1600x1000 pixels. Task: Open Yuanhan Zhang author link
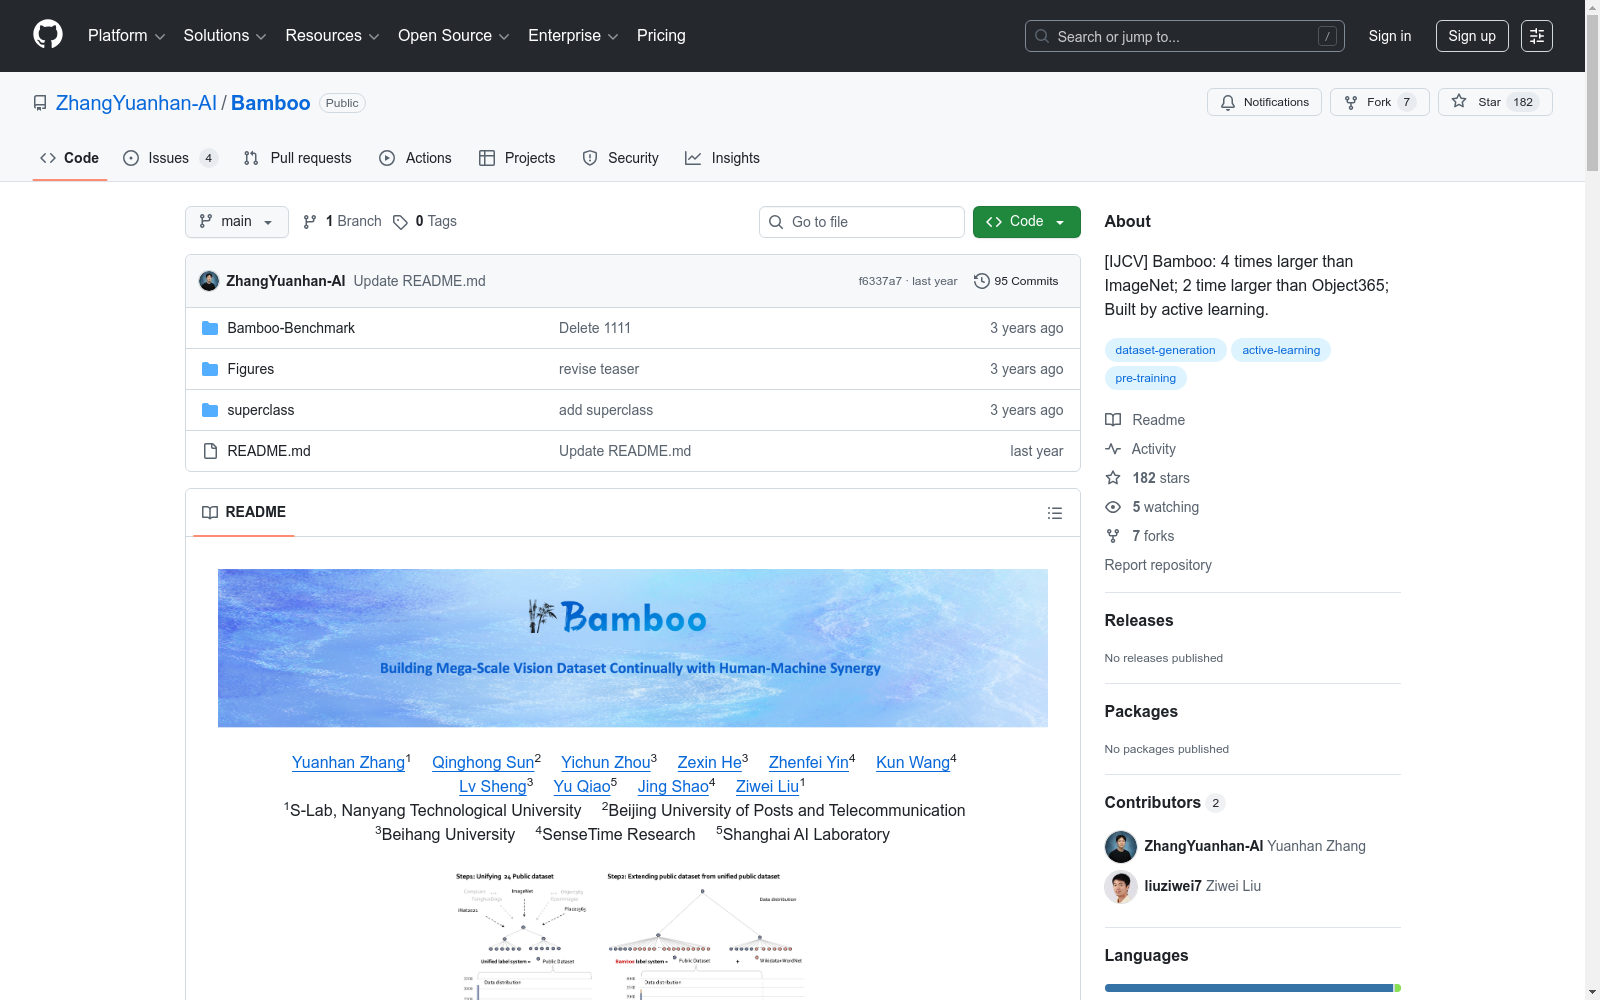click(348, 762)
